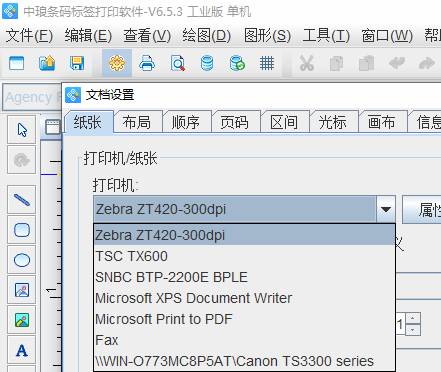This screenshot has height=372, width=441.
Task: Click the printer icon in toolbar
Action: click(x=147, y=63)
